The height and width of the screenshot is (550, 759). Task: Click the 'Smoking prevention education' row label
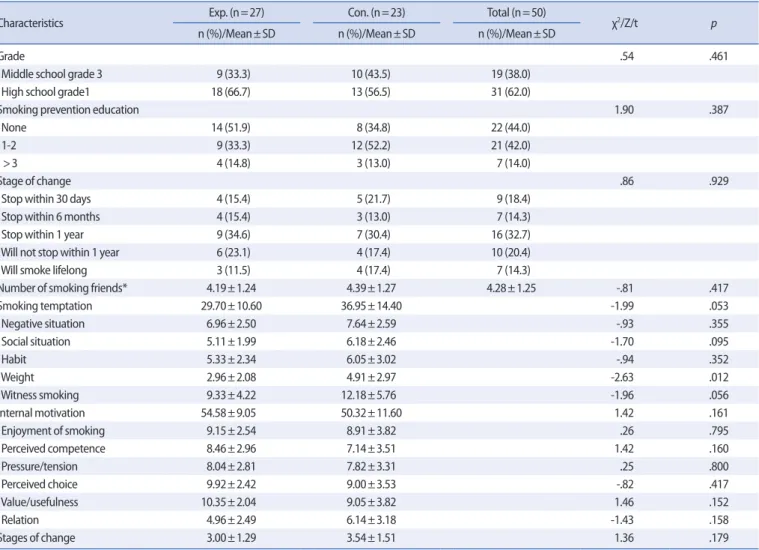(x=69, y=110)
